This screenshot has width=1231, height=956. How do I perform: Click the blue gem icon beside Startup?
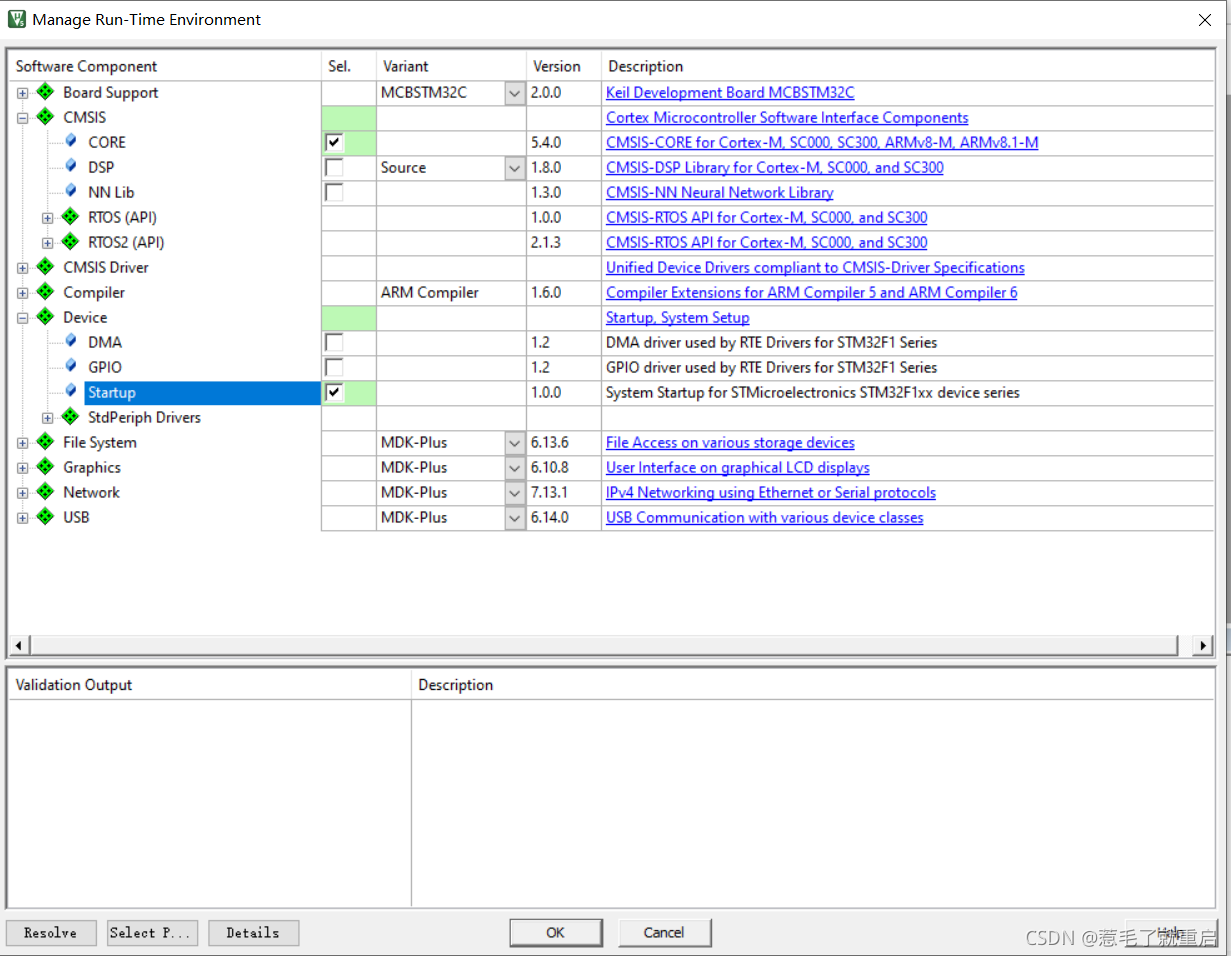71,392
